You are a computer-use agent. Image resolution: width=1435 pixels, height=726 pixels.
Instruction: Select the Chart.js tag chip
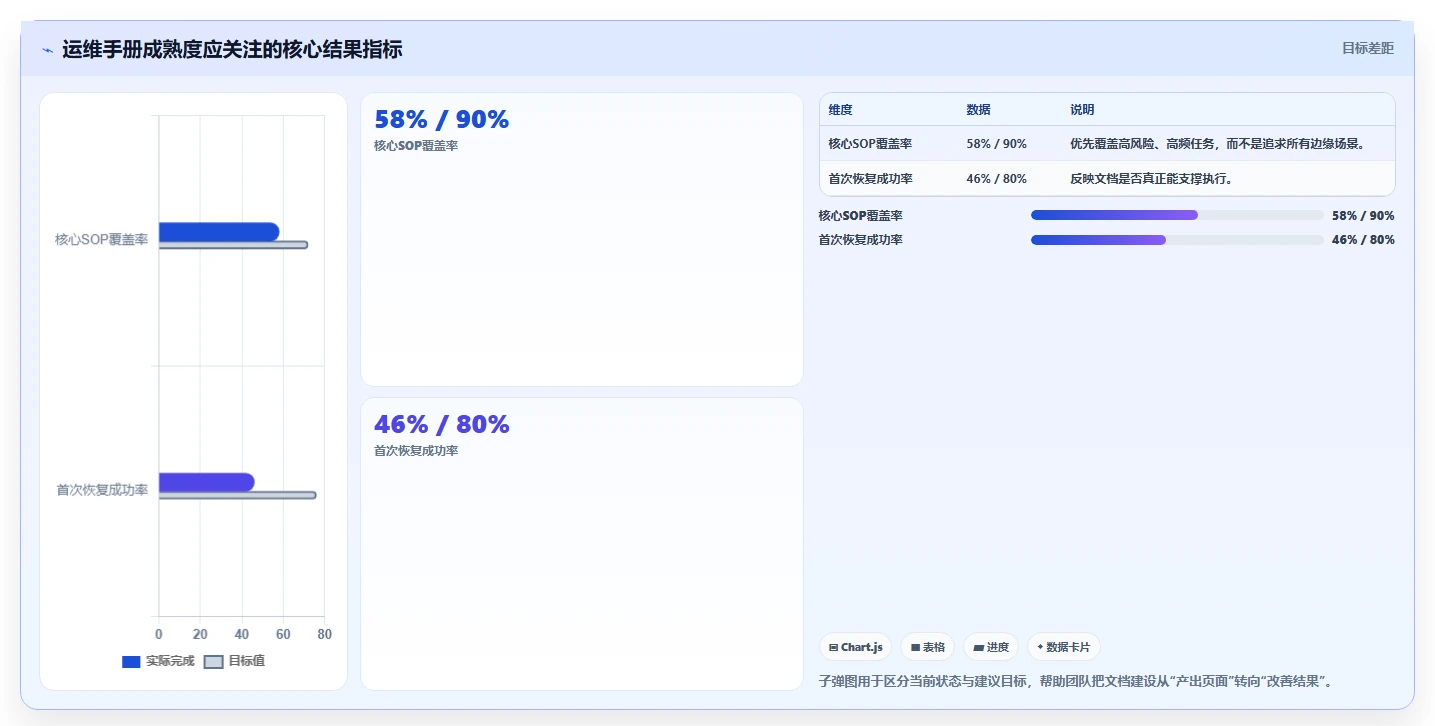[855, 647]
